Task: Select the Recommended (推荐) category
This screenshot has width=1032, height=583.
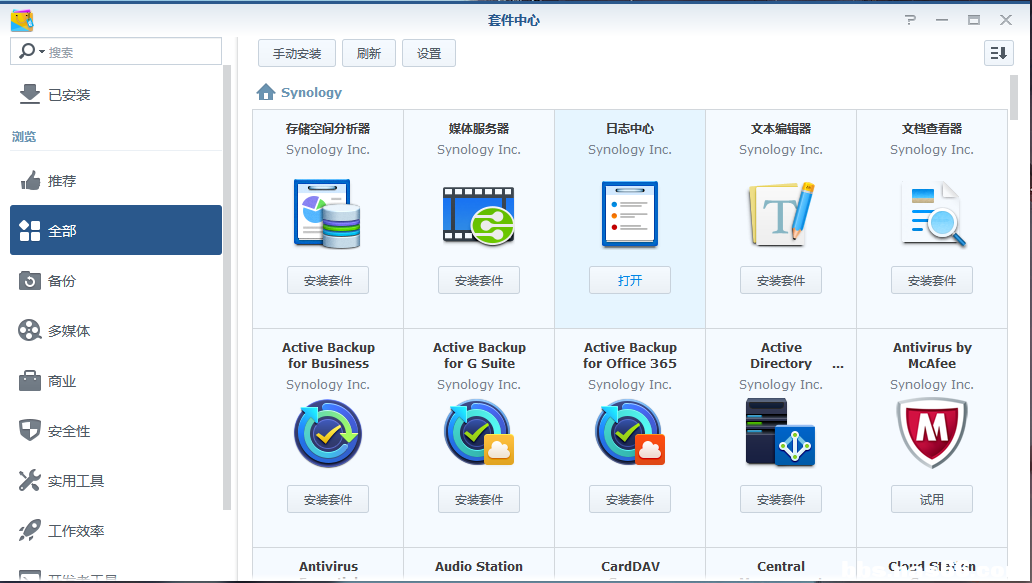Action: click(116, 181)
